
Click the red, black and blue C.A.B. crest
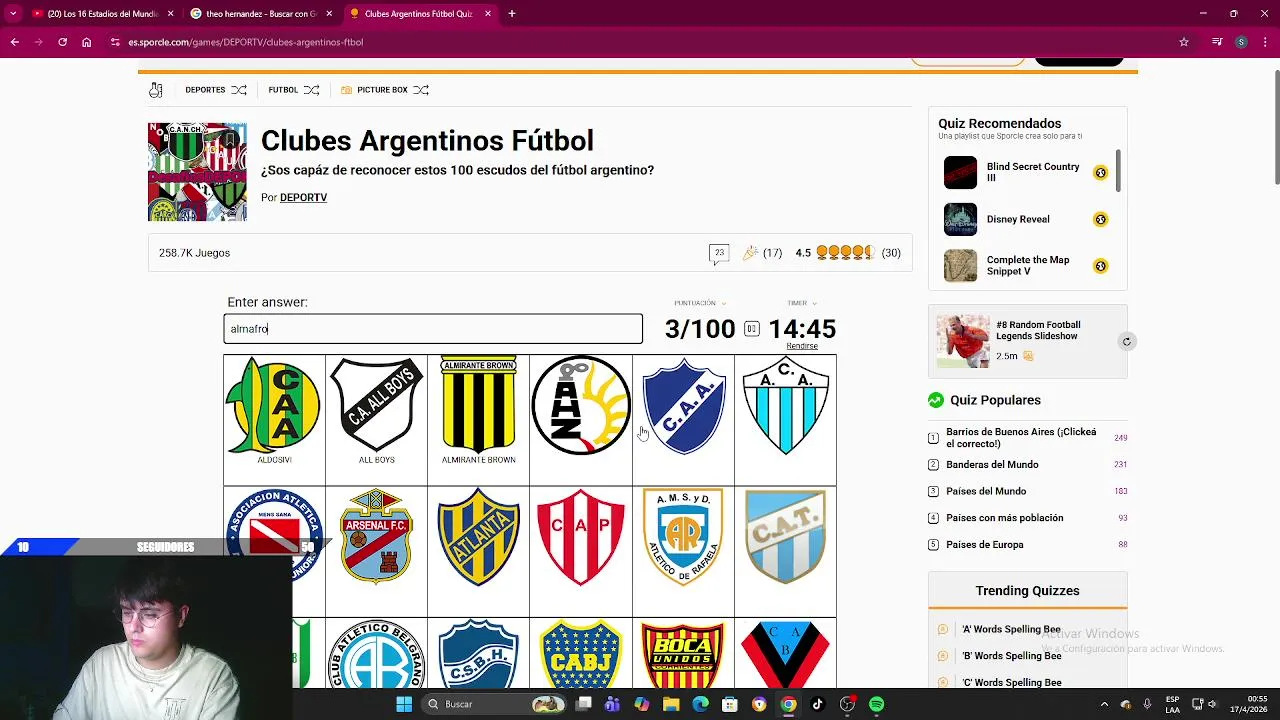786,654
